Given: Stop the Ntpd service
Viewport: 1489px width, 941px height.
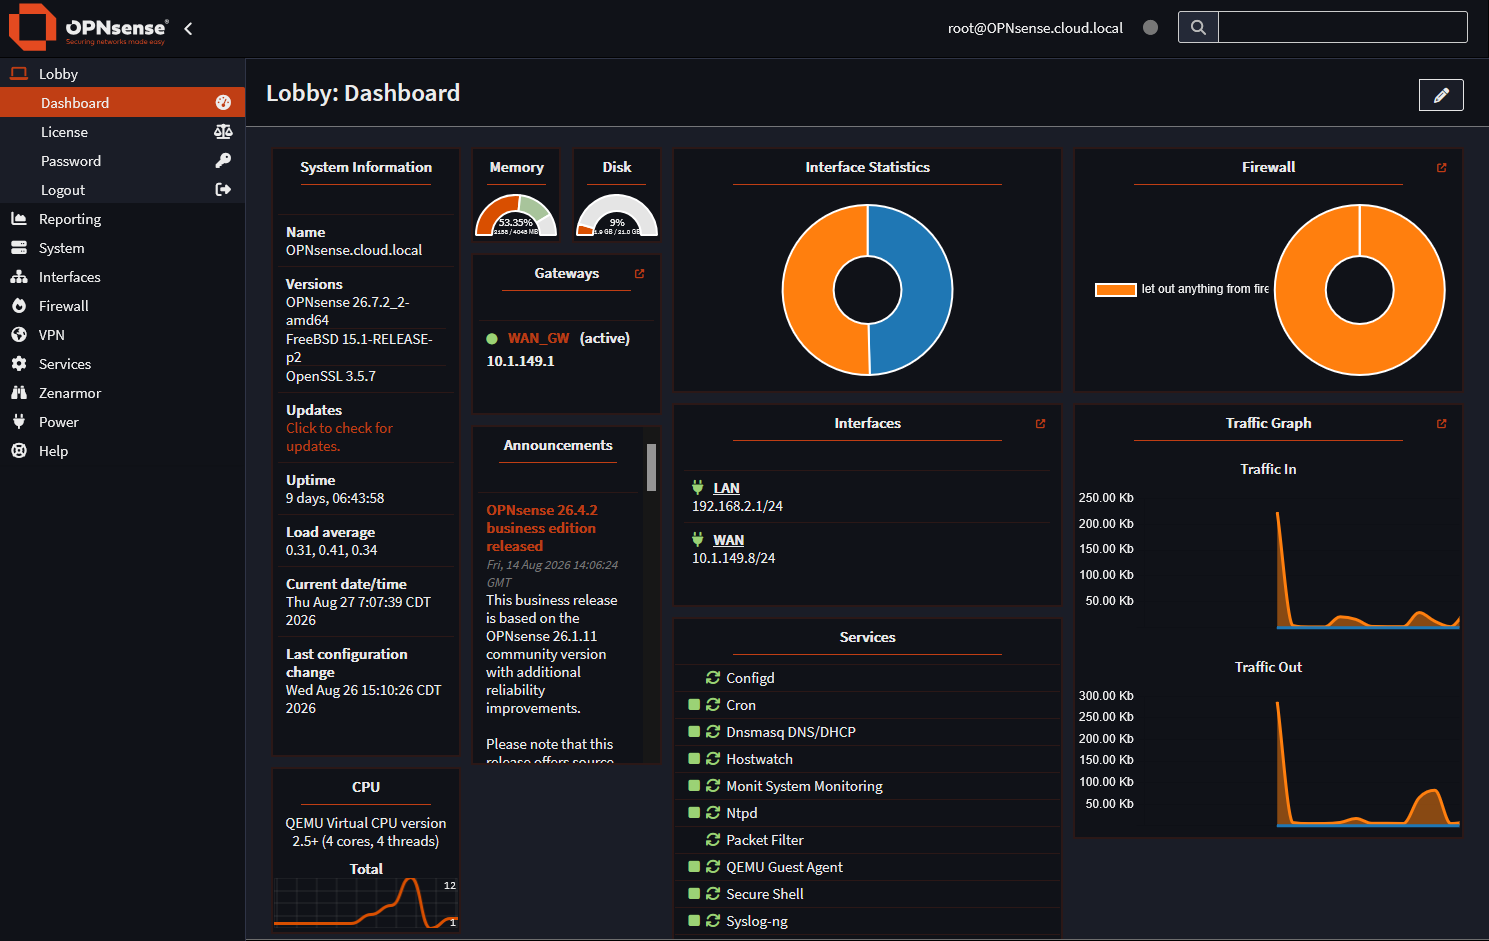Looking at the screenshot, I should coord(694,813).
